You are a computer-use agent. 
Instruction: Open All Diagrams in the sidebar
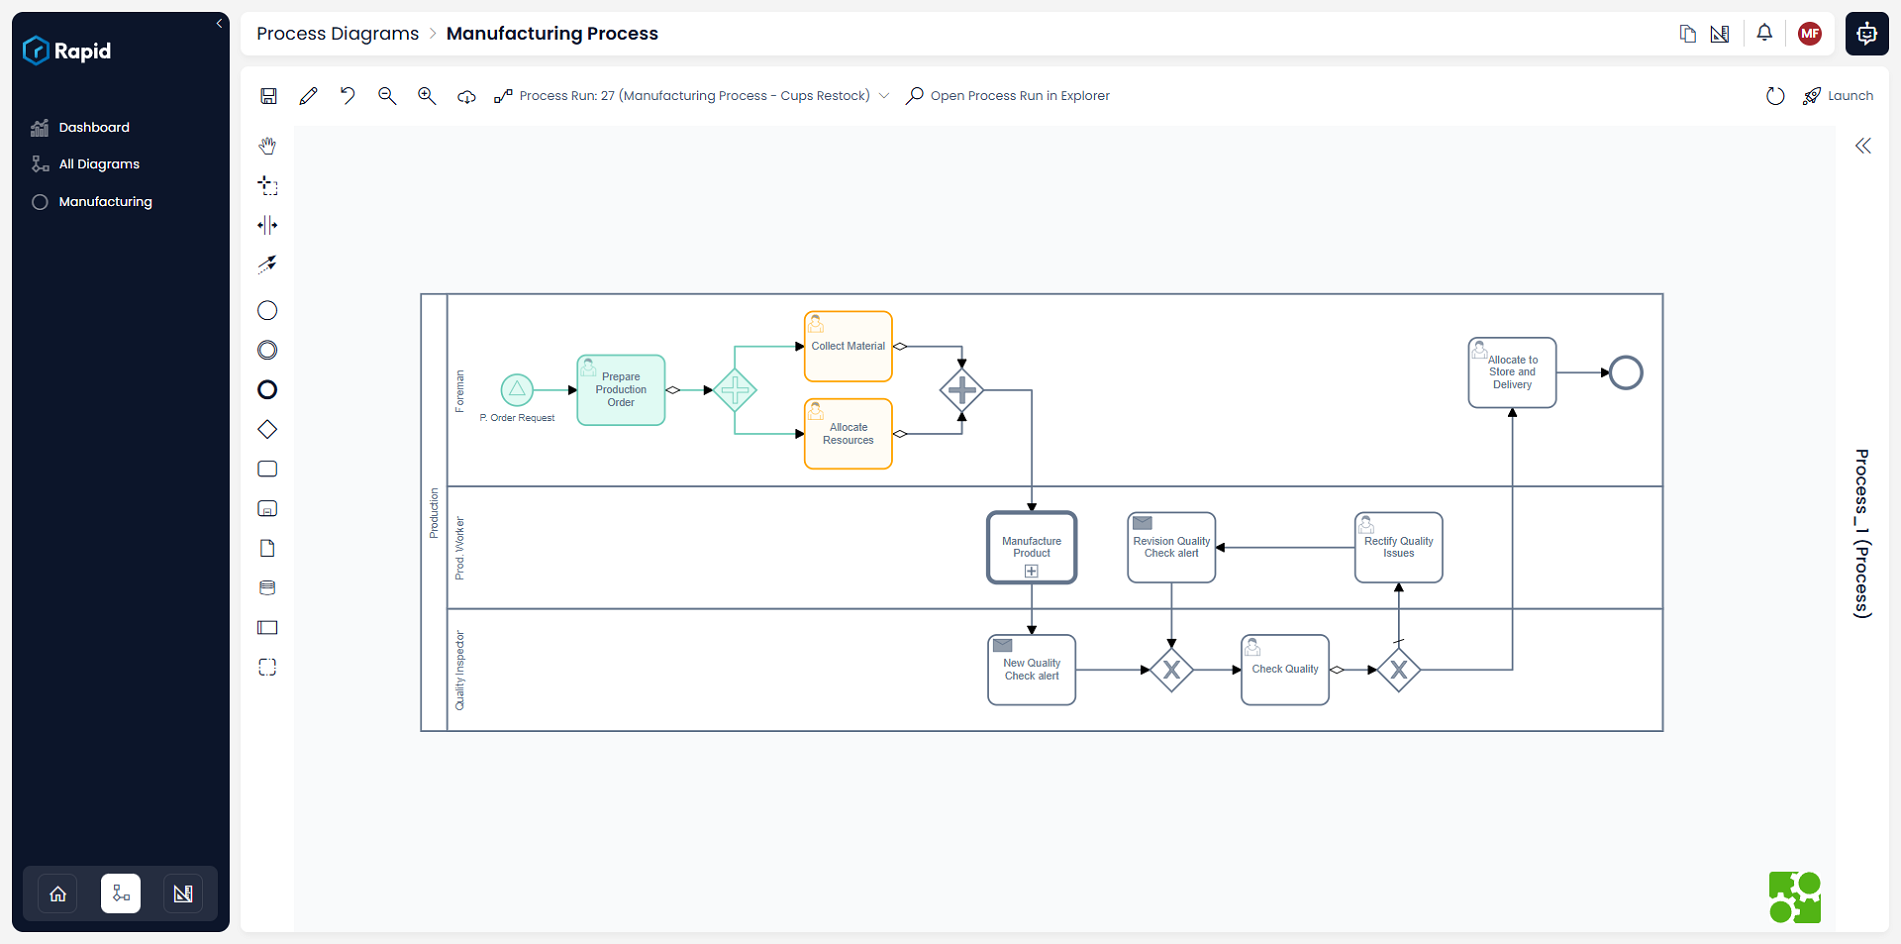click(x=99, y=164)
